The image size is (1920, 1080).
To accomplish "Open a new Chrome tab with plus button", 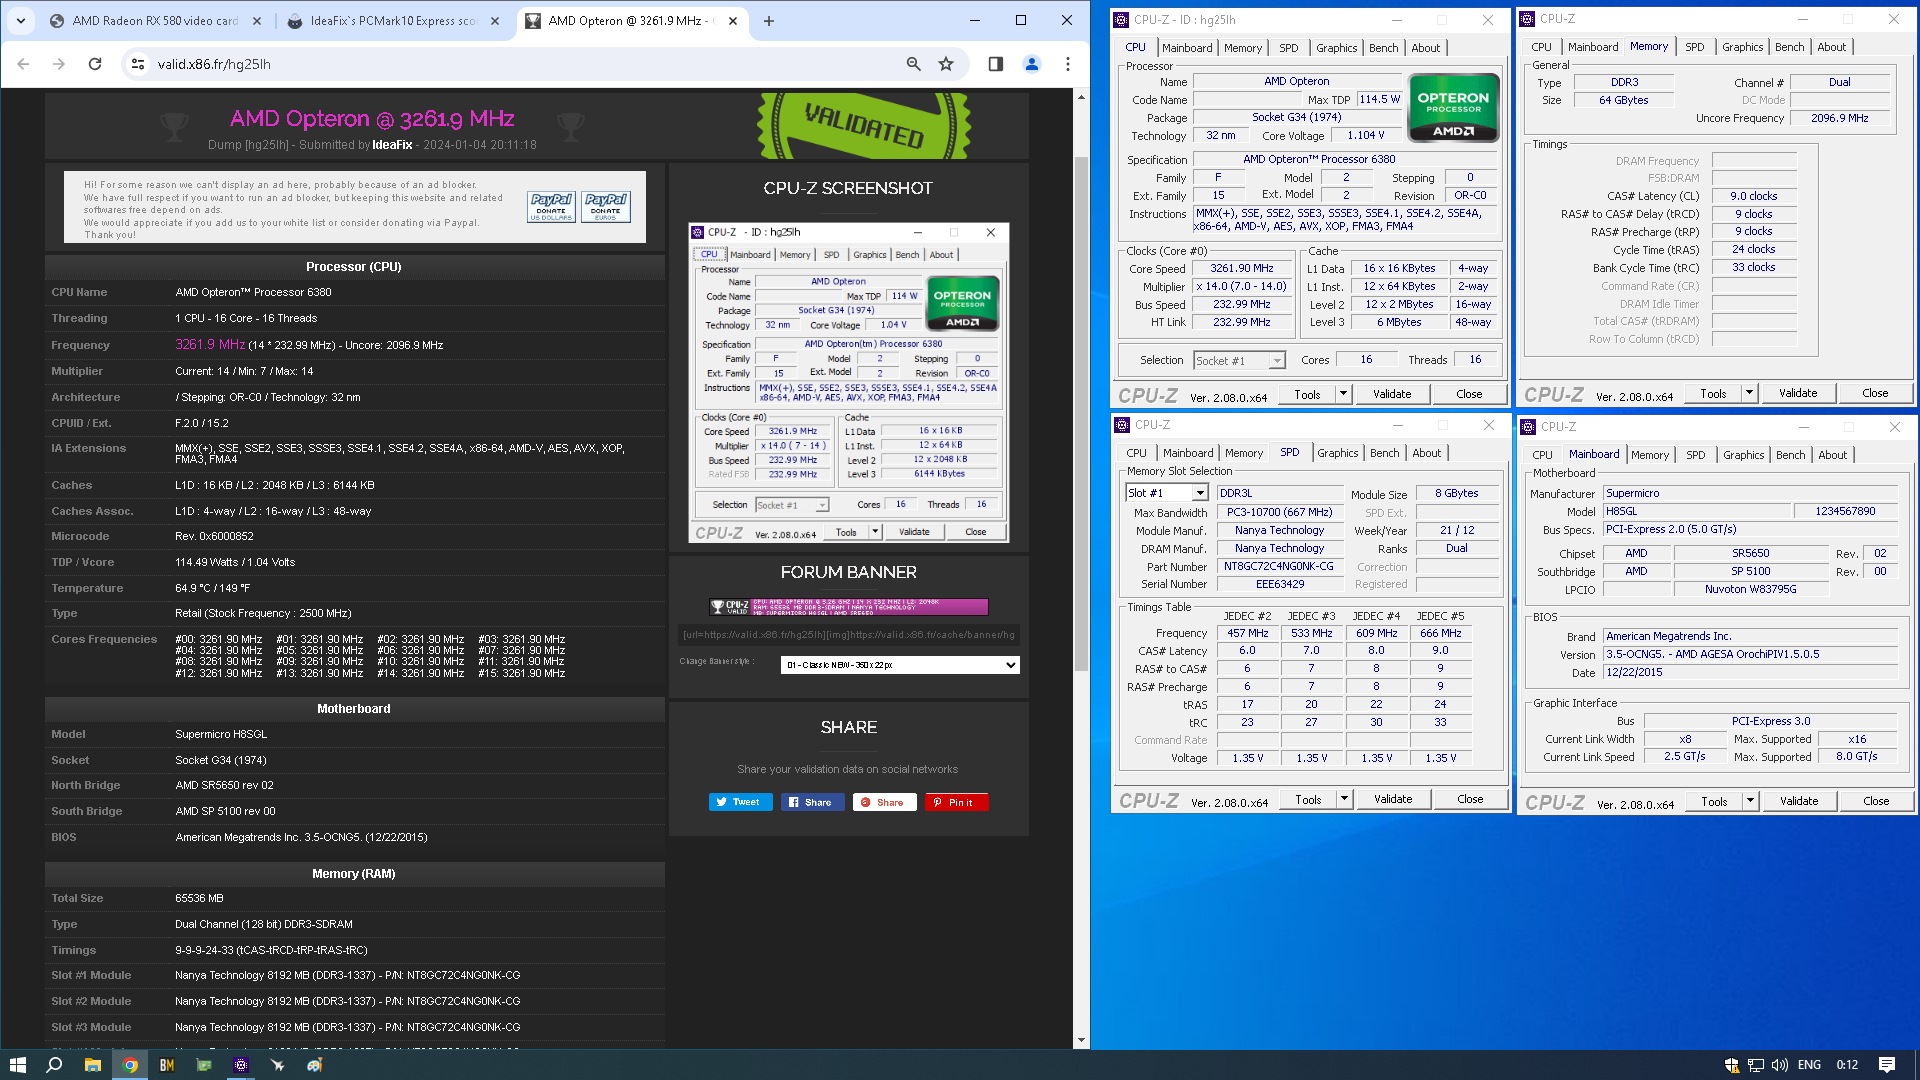I will pos(768,20).
